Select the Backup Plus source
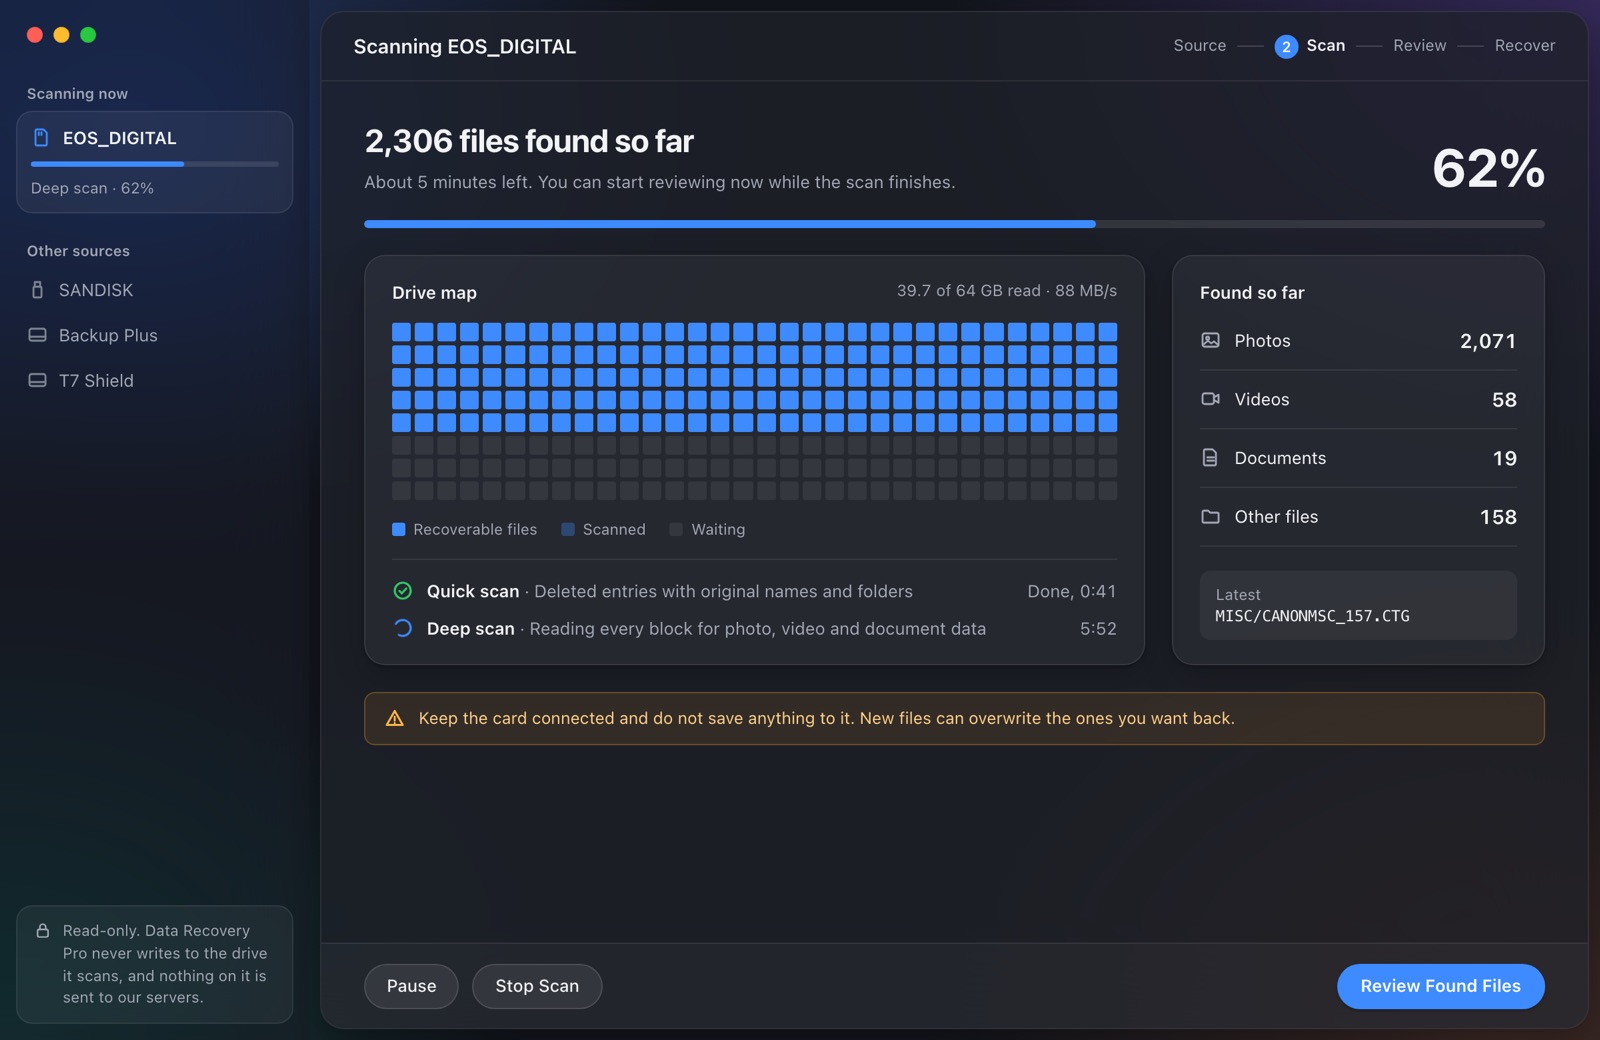1600x1040 pixels. click(x=155, y=335)
